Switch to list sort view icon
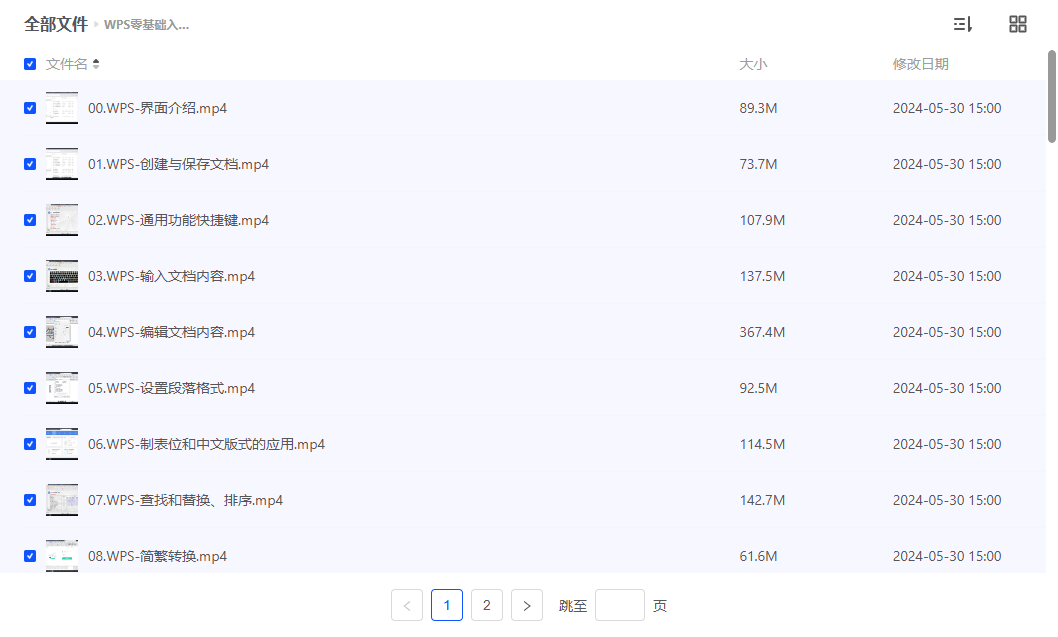Image resolution: width=1058 pixels, height=637 pixels. pos(963,24)
